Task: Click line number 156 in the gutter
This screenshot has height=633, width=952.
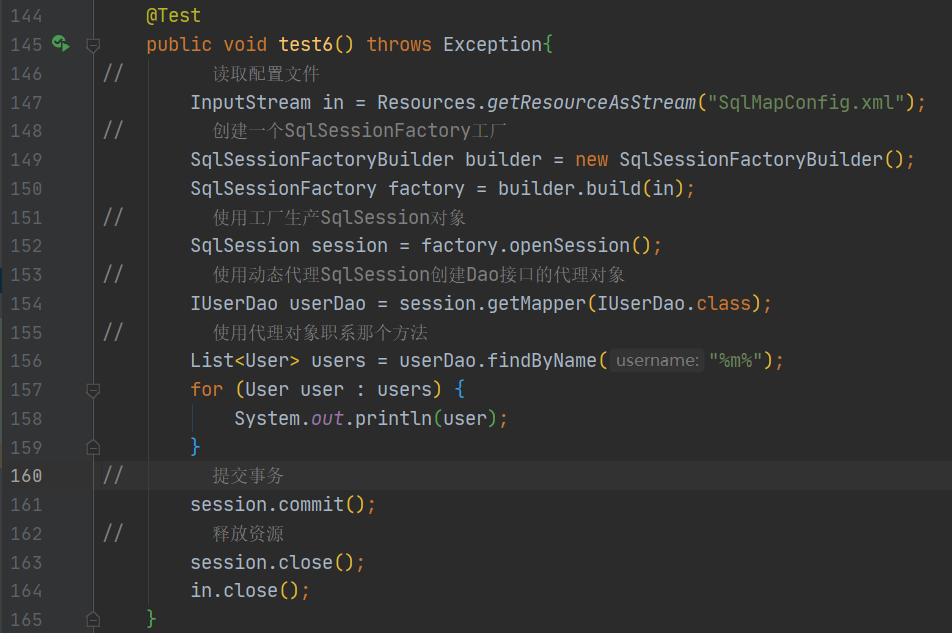Action: (26, 361)
